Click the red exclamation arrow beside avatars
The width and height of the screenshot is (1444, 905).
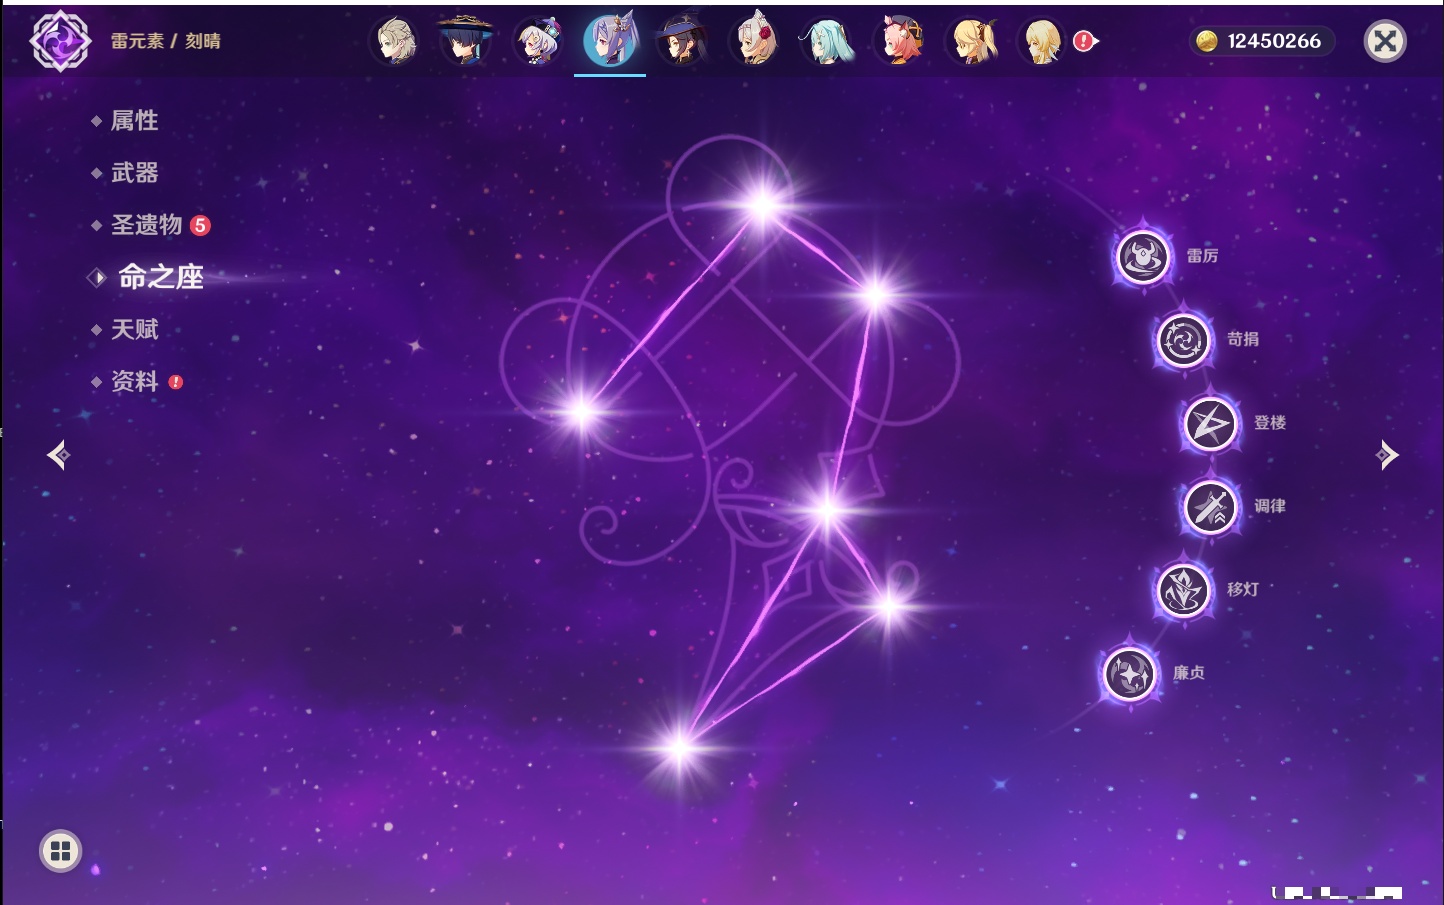click(1086, 41)
